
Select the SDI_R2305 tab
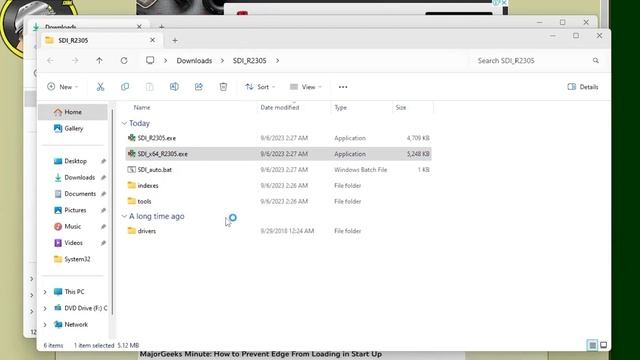101,40
